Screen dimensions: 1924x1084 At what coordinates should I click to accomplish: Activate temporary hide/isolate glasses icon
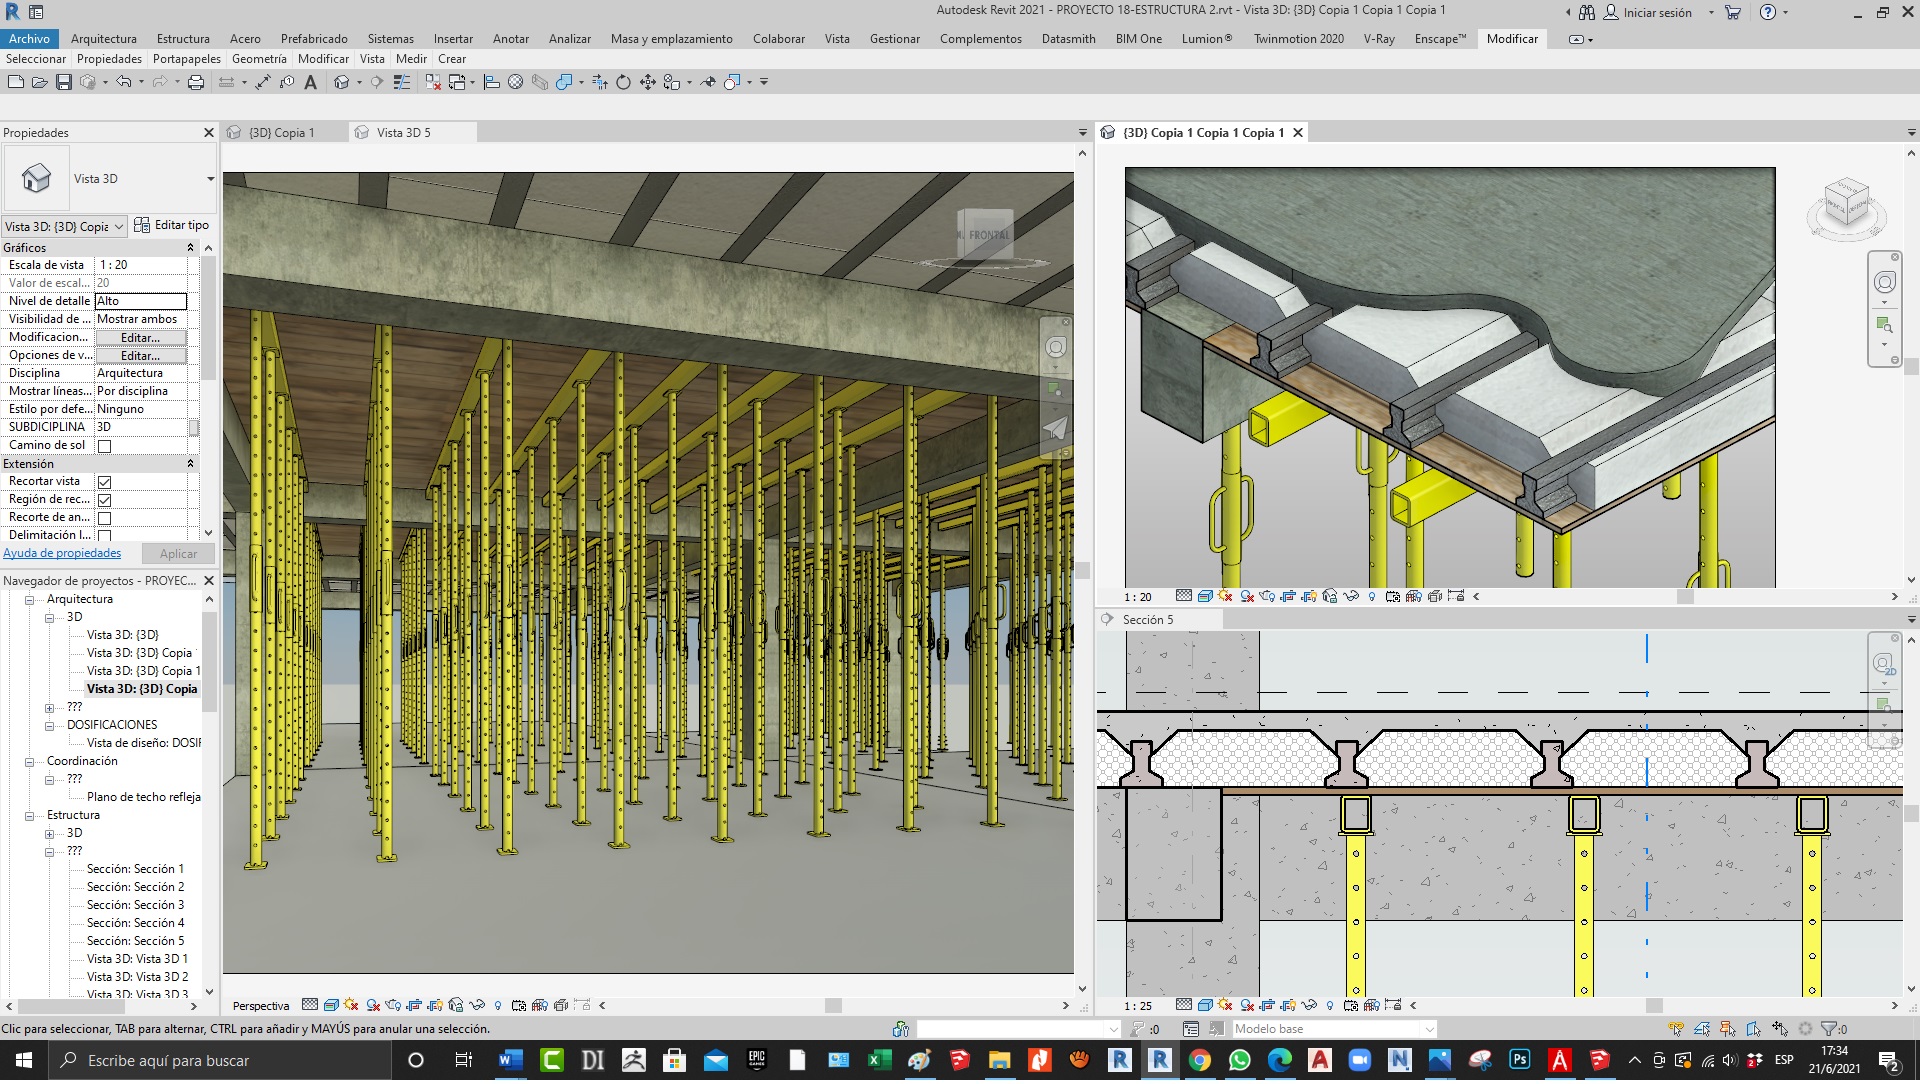click(x=479, y=1005)
